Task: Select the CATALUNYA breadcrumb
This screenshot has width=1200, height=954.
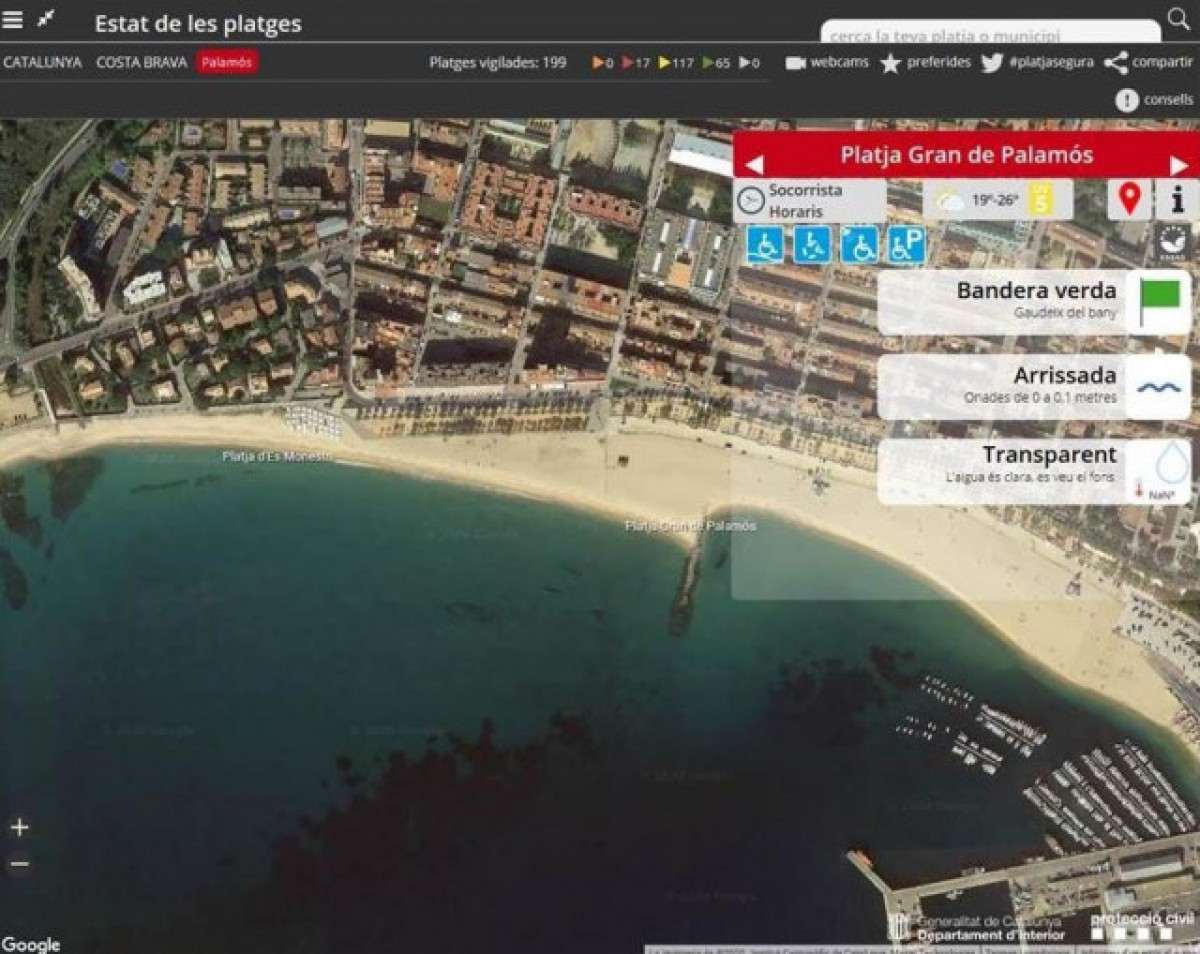Action: (x=42, y=62)
